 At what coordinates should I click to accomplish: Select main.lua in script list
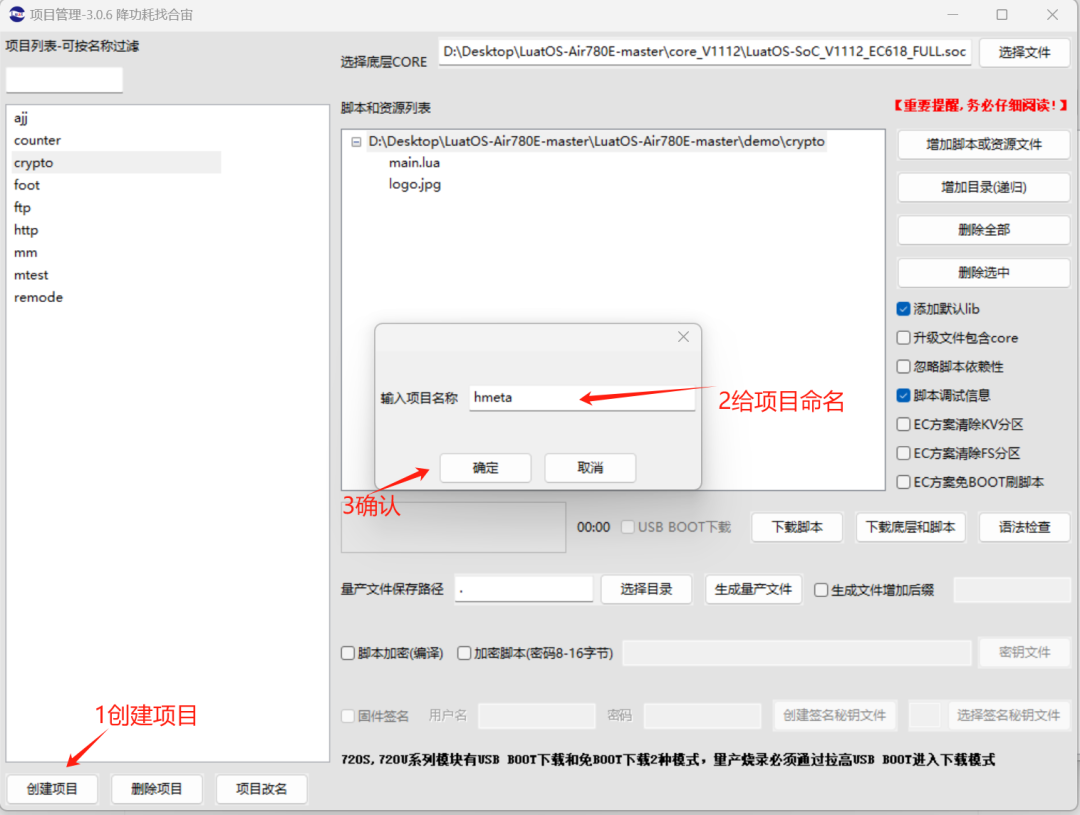pyautogui.click(x=414, y=163)
